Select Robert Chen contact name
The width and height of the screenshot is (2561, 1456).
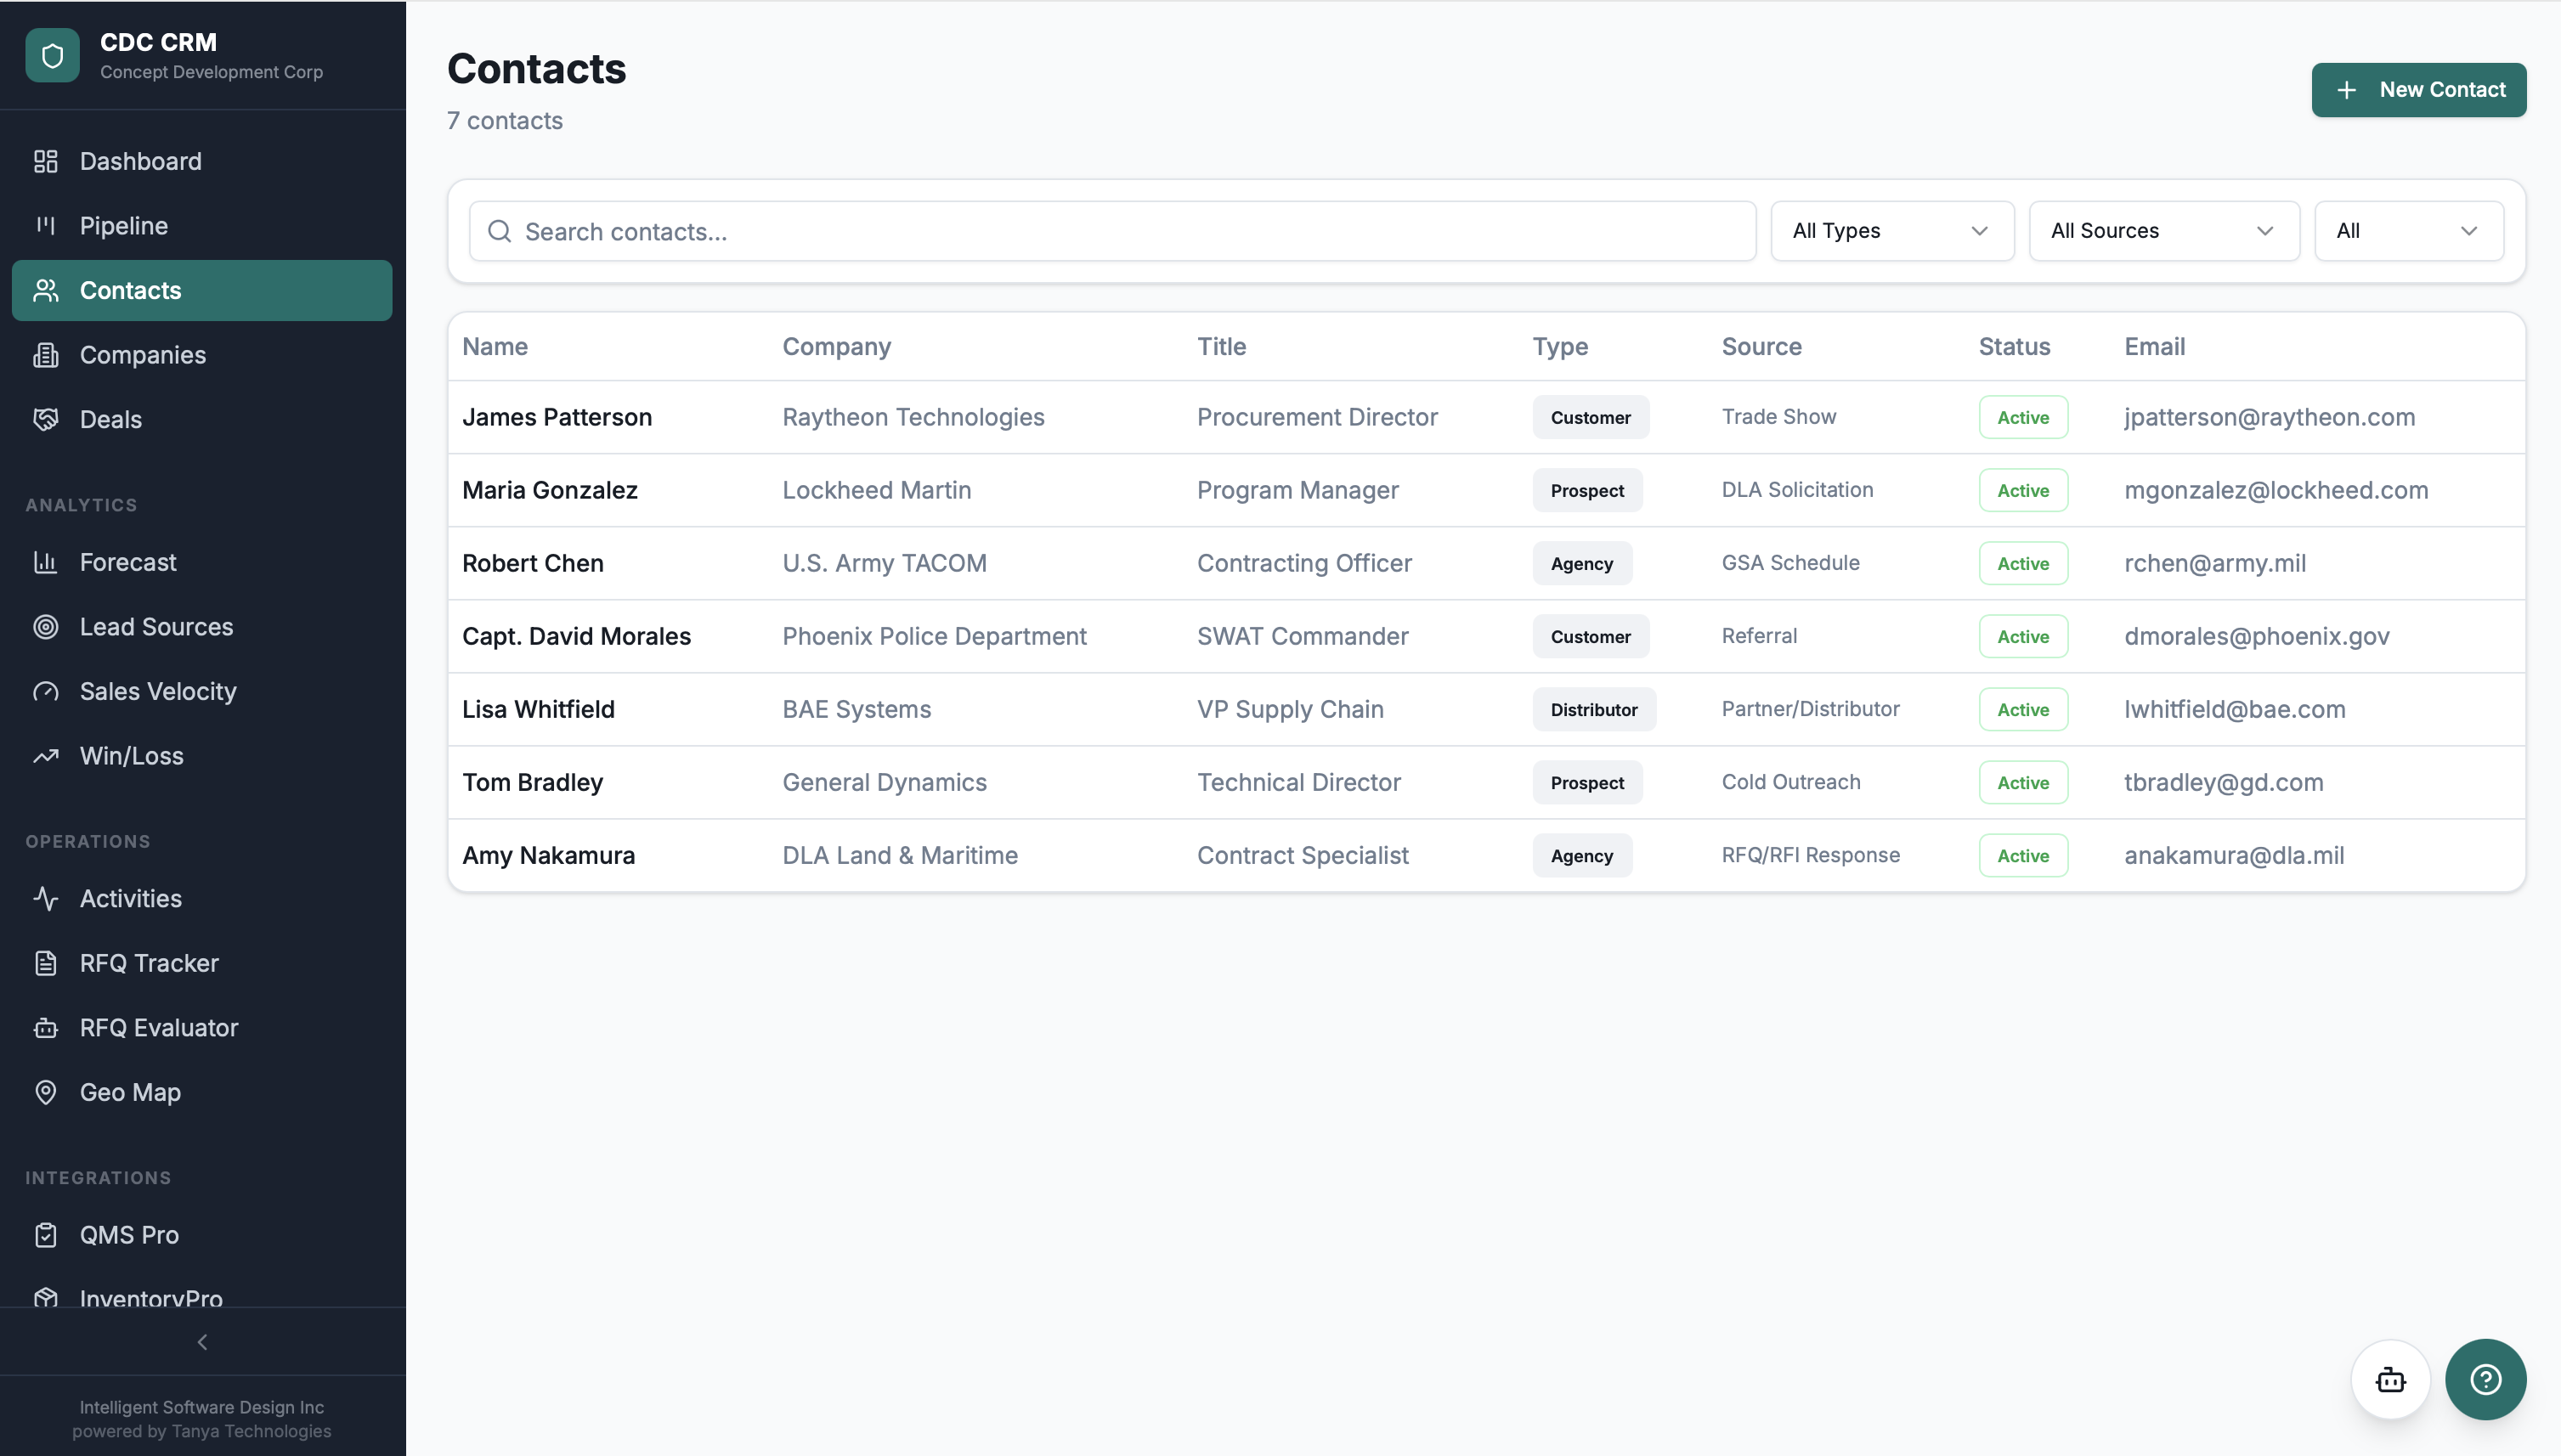tap(533, 563)
